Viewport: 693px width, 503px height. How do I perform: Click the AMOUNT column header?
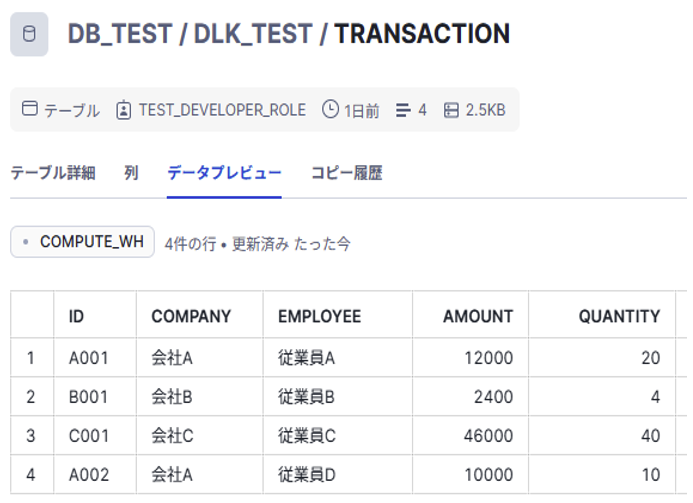click(477, 316)
